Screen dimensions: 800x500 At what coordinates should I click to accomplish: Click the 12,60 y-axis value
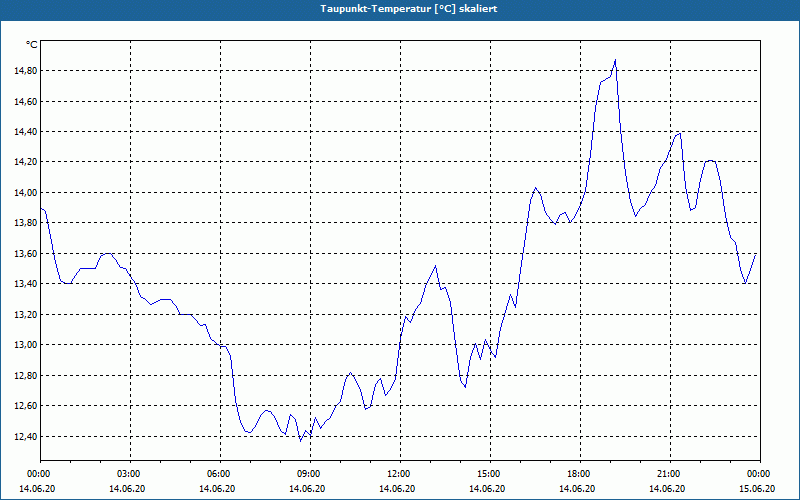(x=26, y=406)
